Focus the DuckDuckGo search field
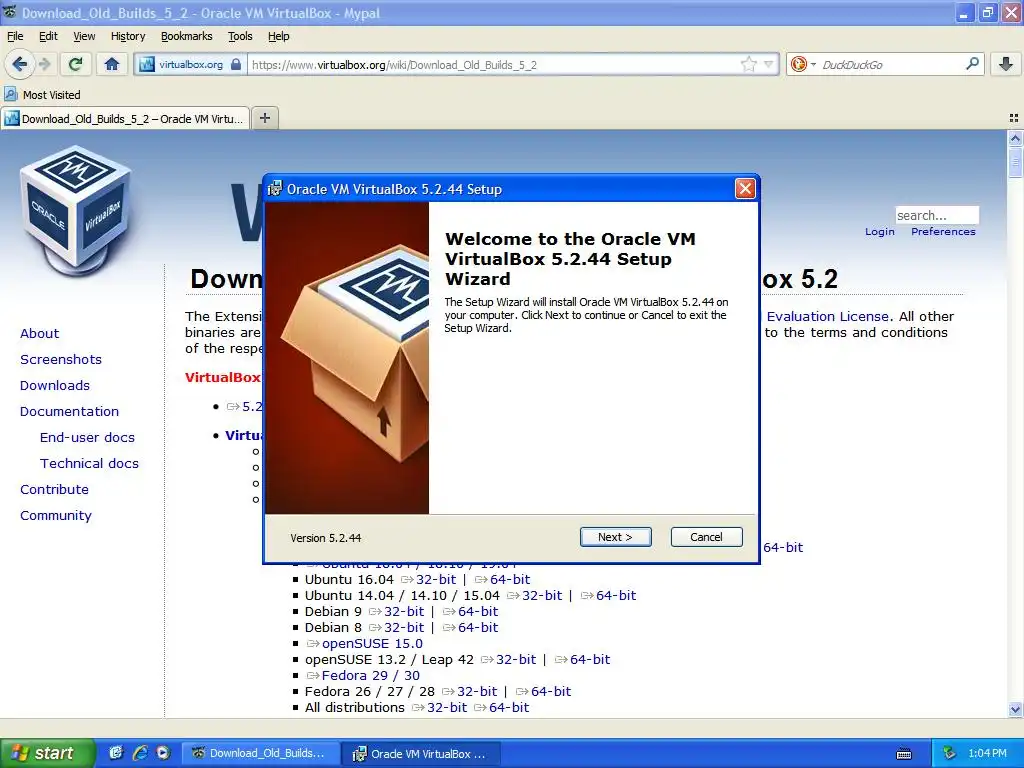 pos(889,65)
